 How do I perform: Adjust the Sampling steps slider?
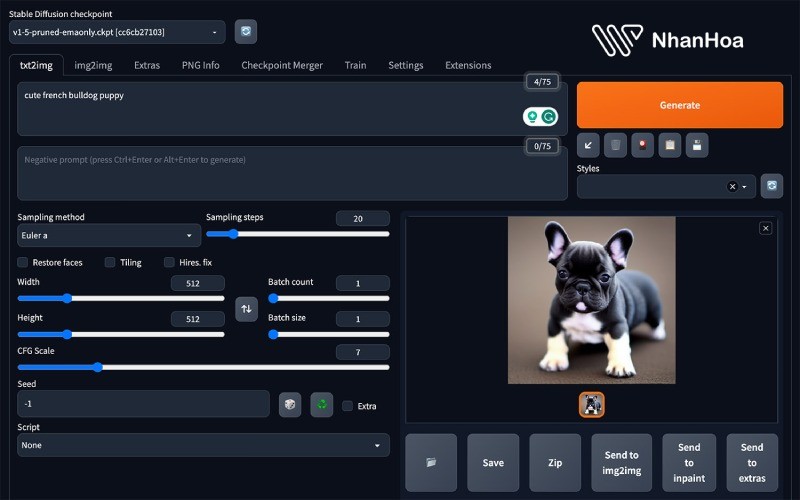point(297,234)
